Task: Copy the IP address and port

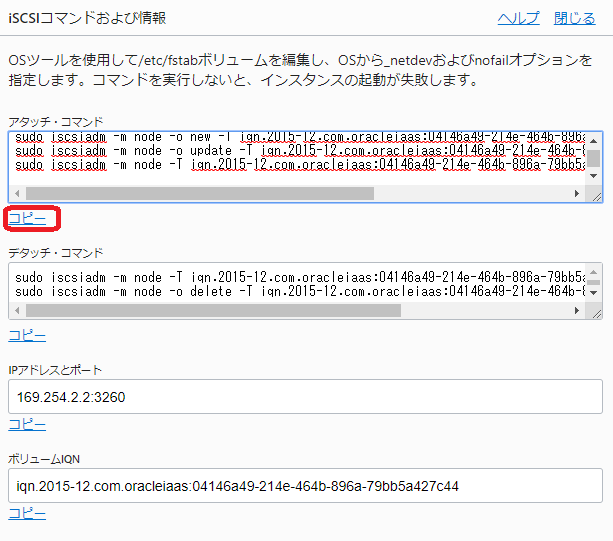Action: pyautogui.click(x=27, y=424)
